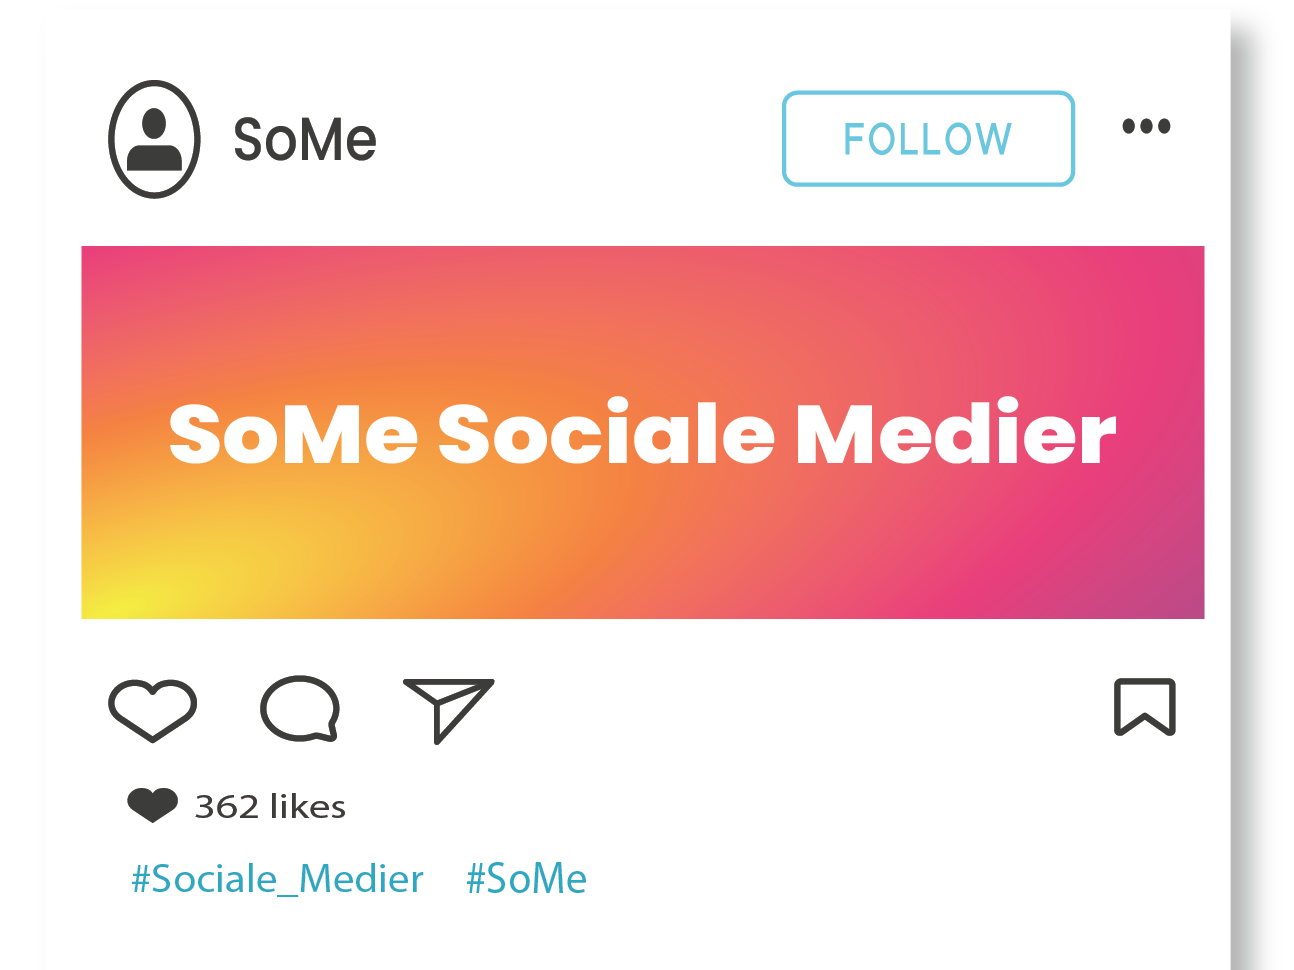The image size is (1294, 970).
Task: Follow the #SoMe hashtag link
Action: point(526,879)
